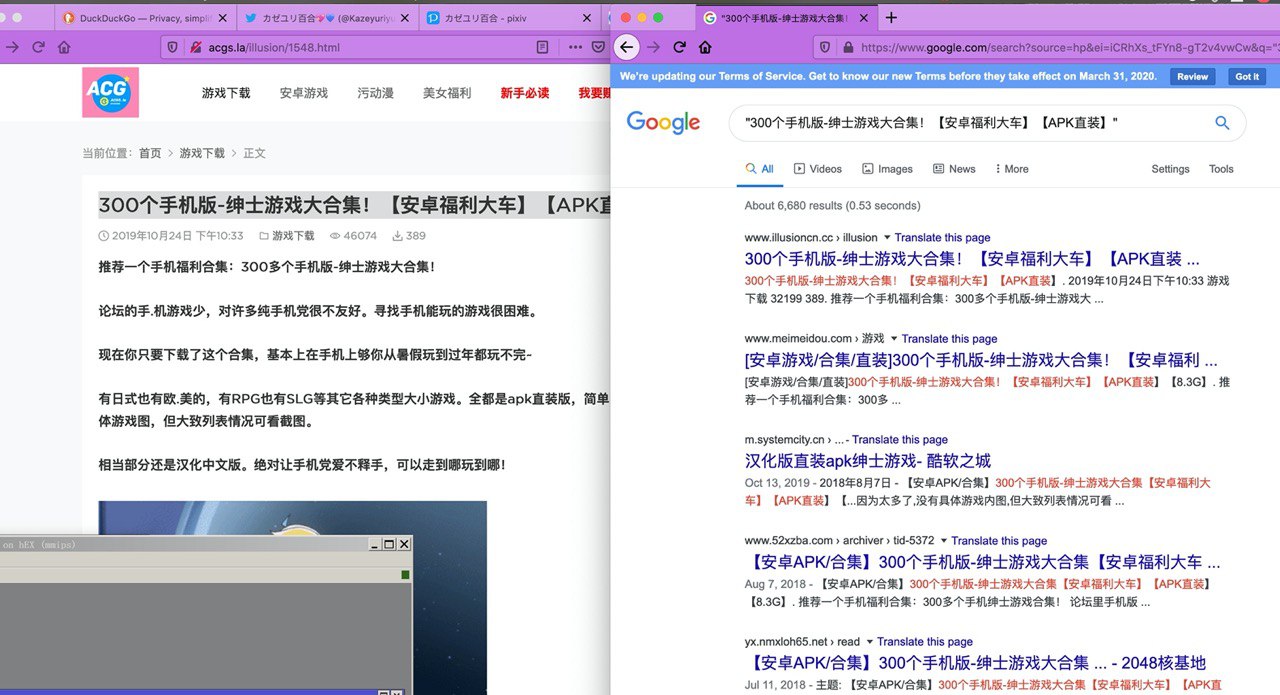Open 游戏下载 in acgs.la nav menu
Screen dimensions: 1280x695
click(x=226, y=93)
